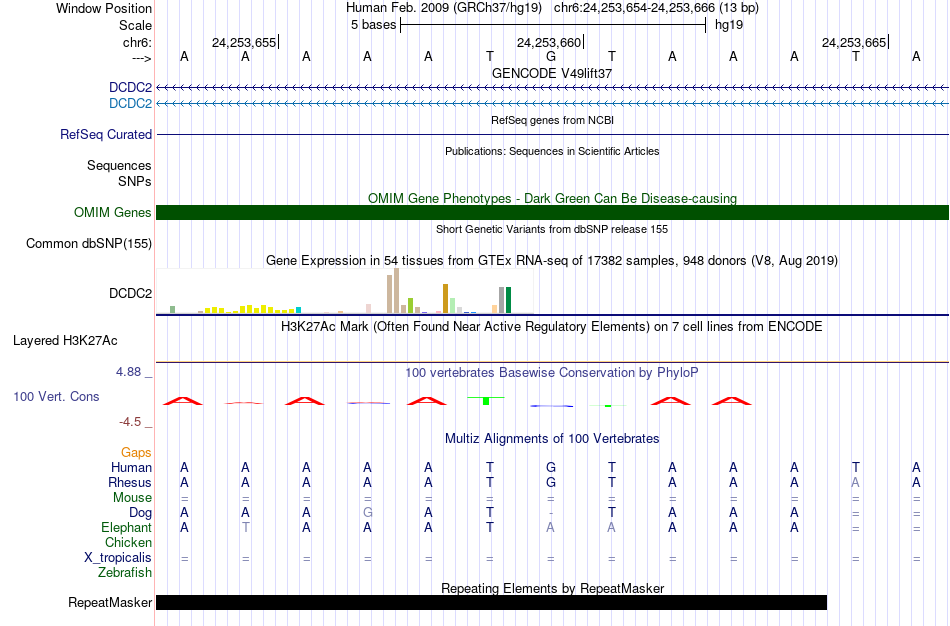Click the DCDC2 GTEx track label

[130, 293]
